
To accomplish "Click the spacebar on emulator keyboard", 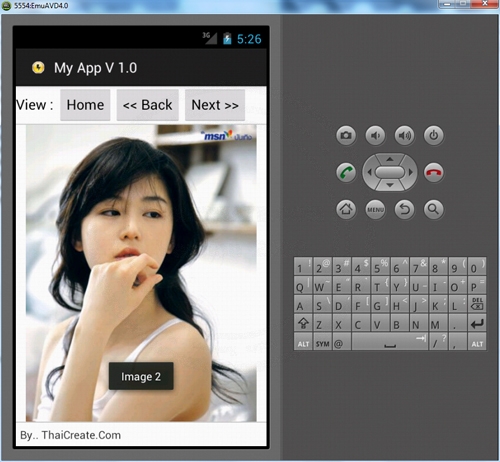I will pyautogui.click(x=390, y=342).
